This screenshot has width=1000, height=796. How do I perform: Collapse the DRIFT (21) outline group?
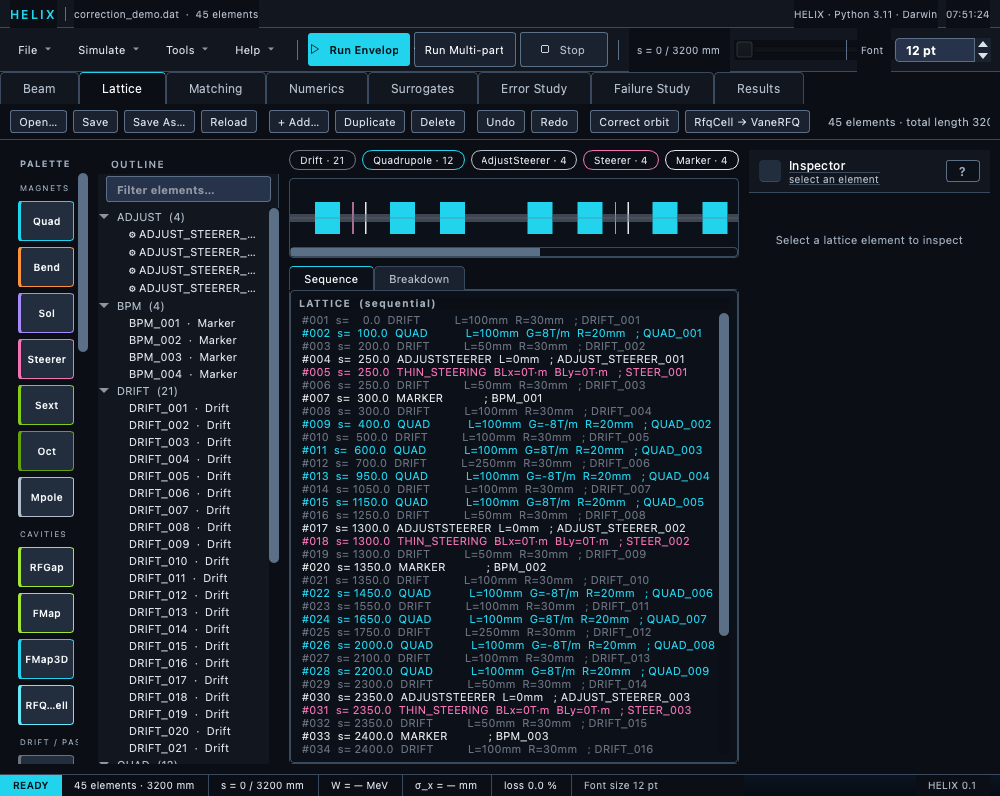click(105, 391)
